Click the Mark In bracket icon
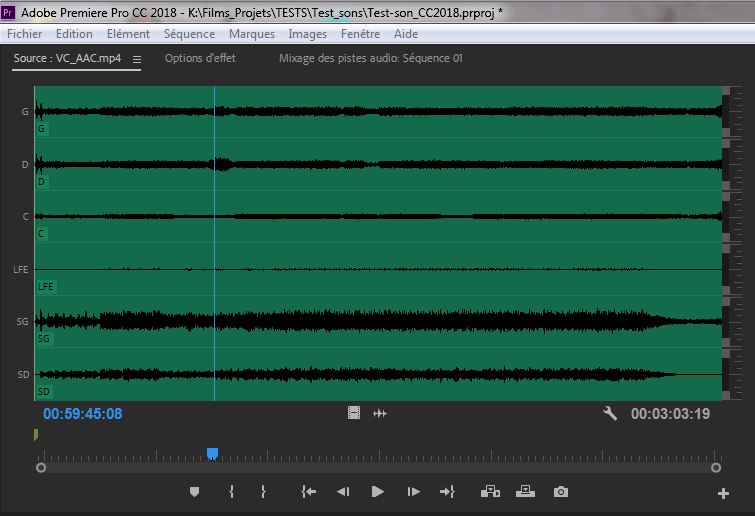This screenshot has height=516, width=755. (231, 491)
